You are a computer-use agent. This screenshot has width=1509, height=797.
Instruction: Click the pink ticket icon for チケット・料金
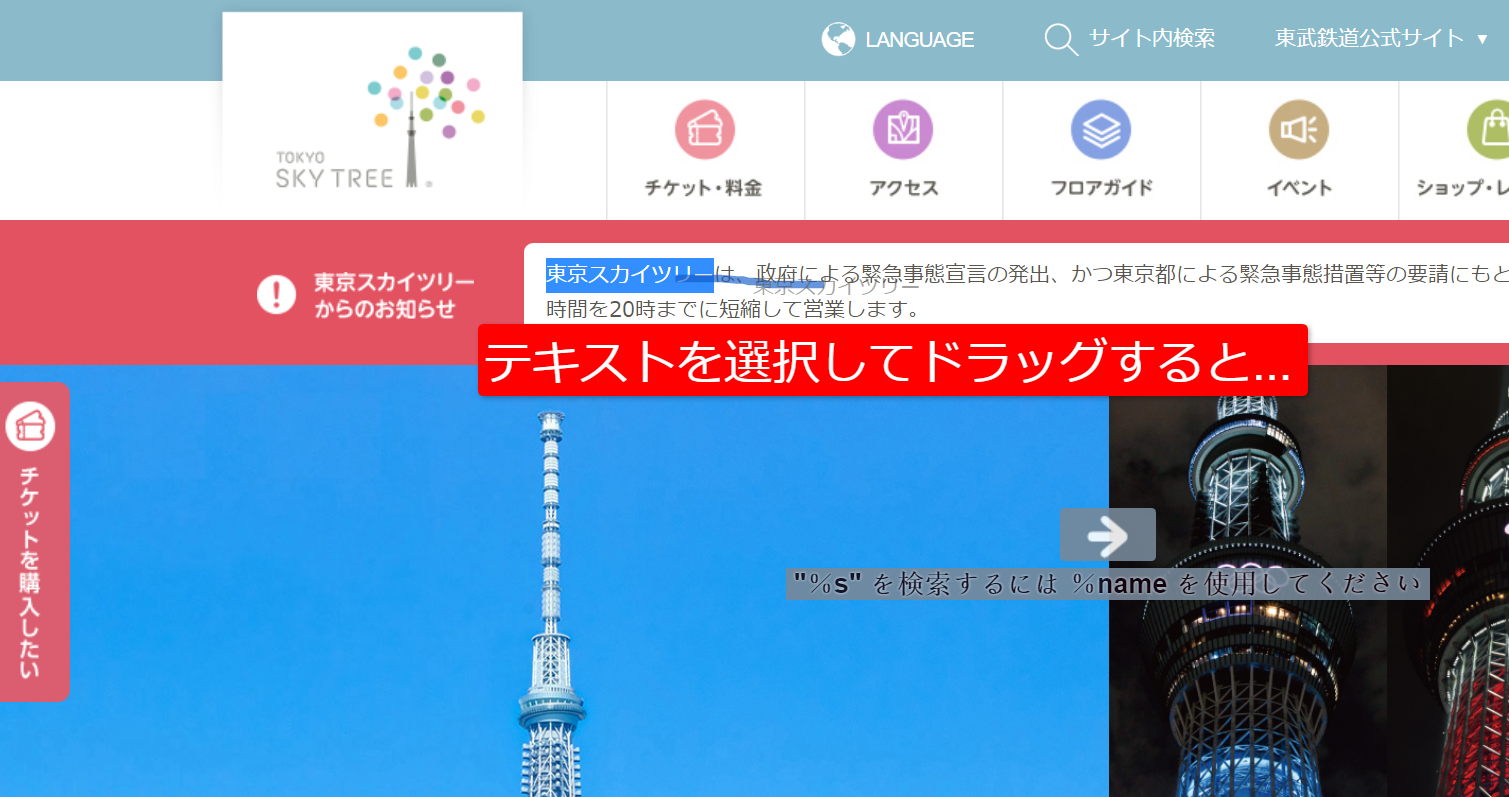[705, 130]
